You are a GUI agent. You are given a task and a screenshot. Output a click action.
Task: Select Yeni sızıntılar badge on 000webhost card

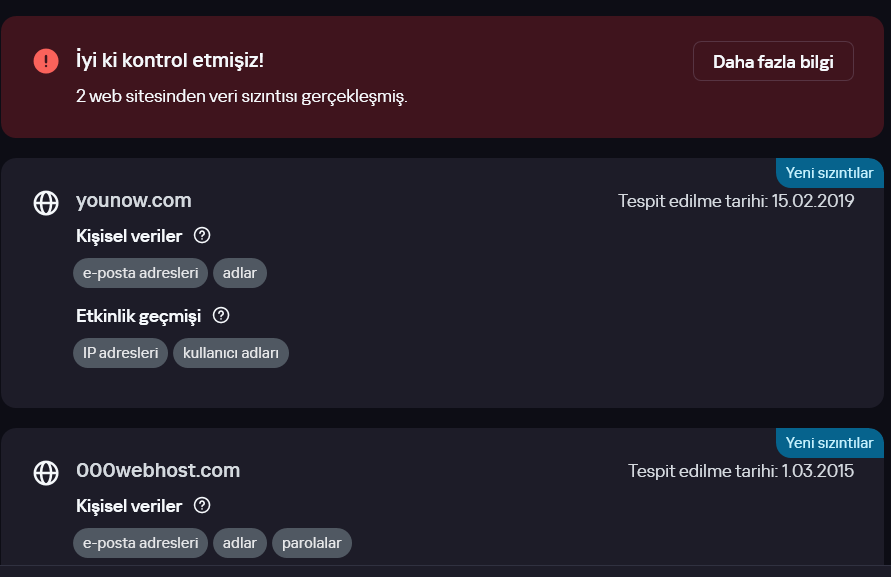[x=830, y=443]
